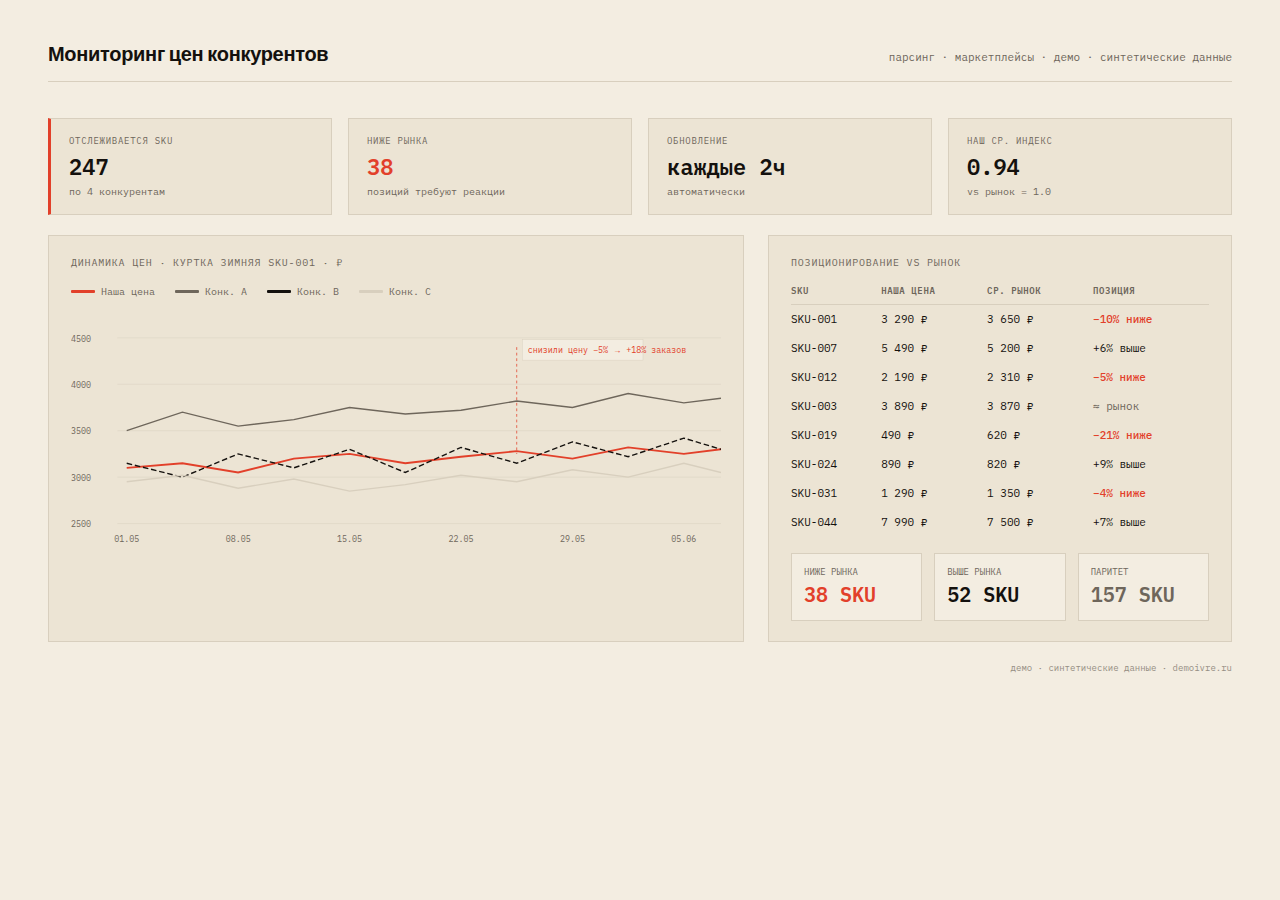Screen dimensions: 1280x900
Task: Select the SKU-001 table row
Action: click(x=1000, y=320)
